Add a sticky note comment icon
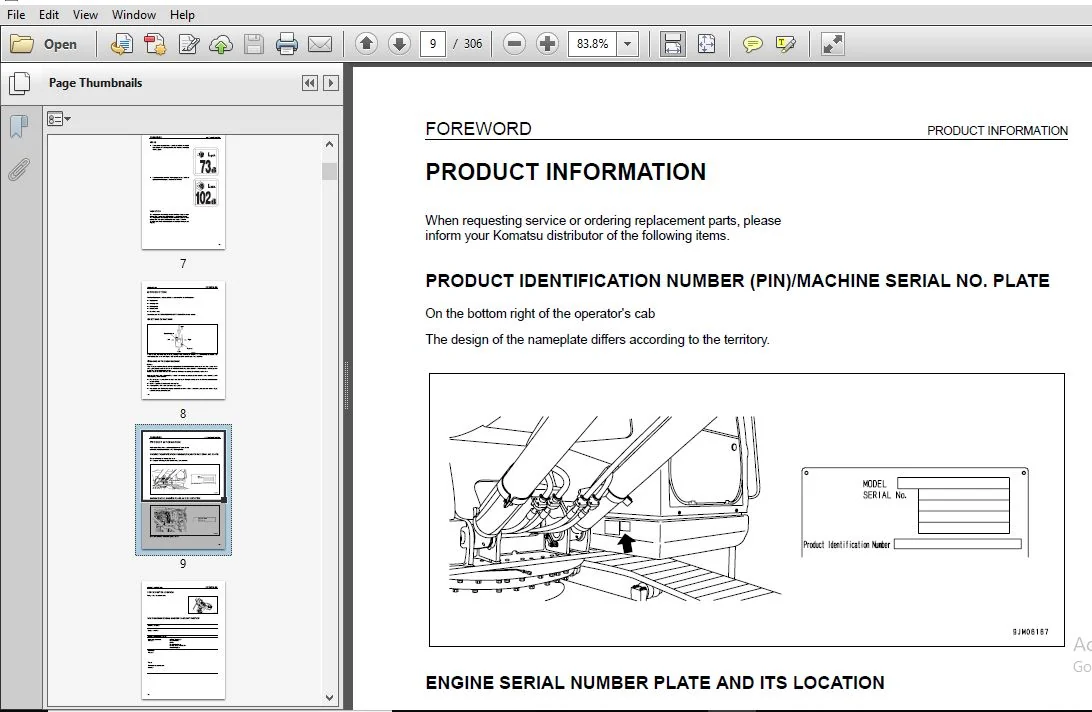The width and height of the screenshot is (1092, 712). coord(752,44)
